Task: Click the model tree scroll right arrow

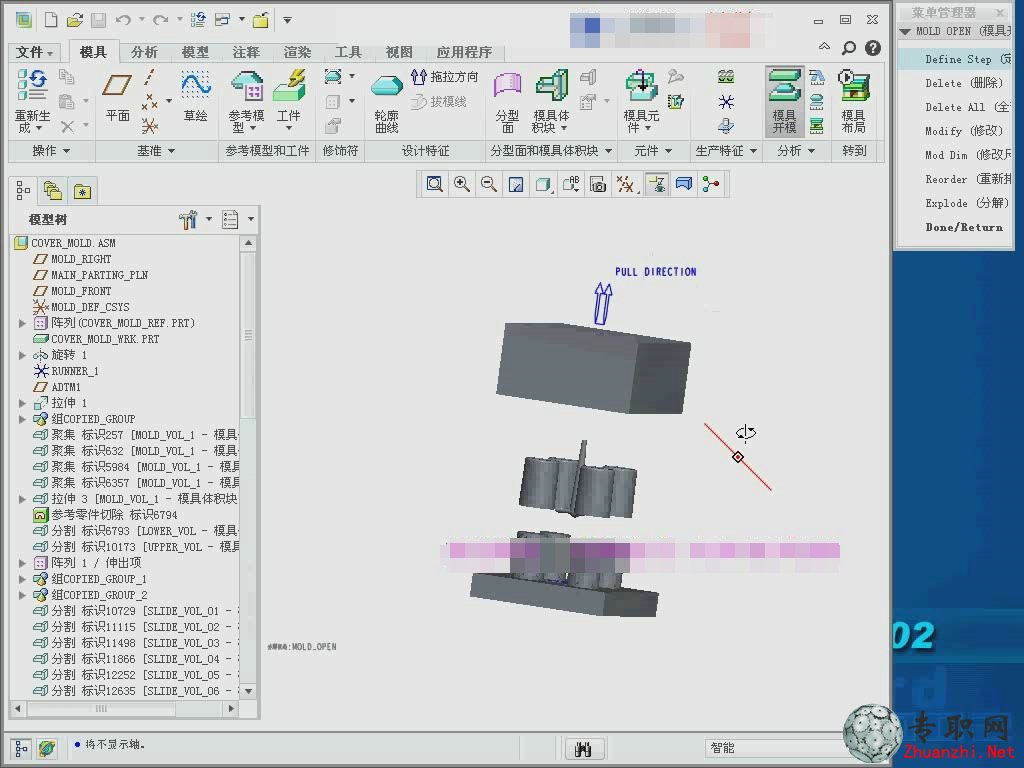Action: tap(231, 708)
